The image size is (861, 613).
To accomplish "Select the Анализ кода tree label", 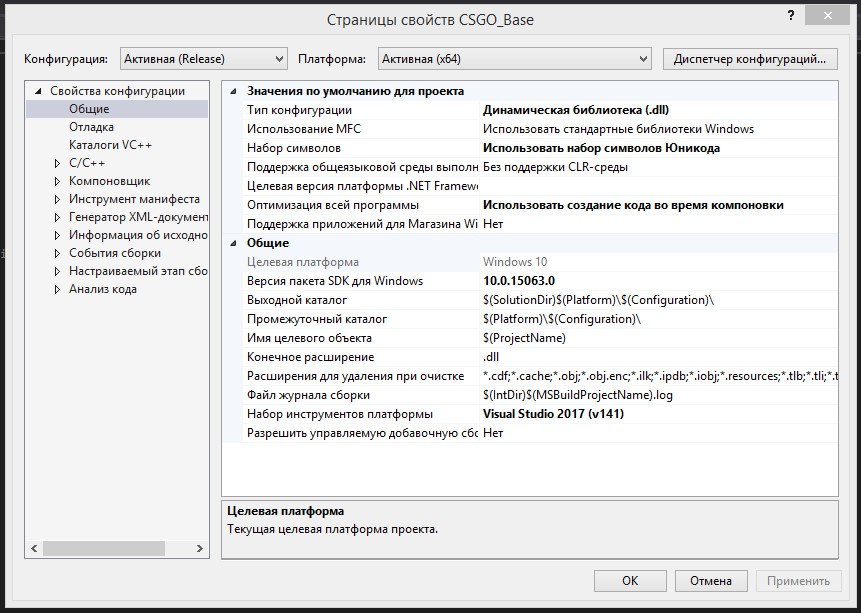I will (x=103, y=289).
